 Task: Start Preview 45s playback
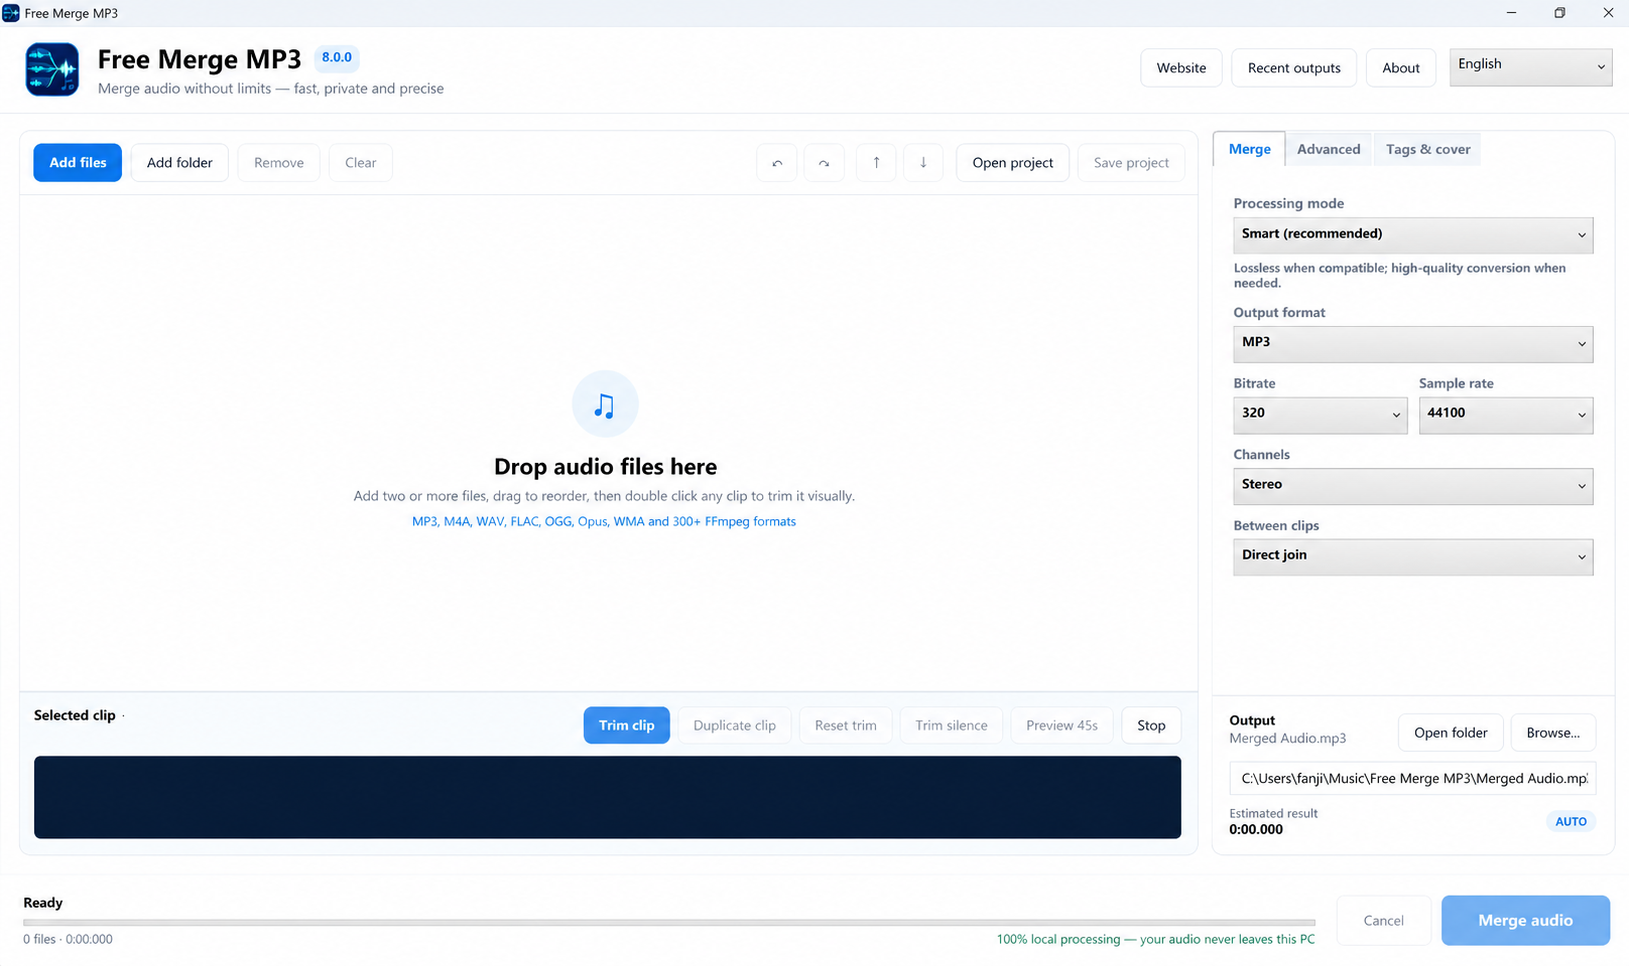(1062, 725)
